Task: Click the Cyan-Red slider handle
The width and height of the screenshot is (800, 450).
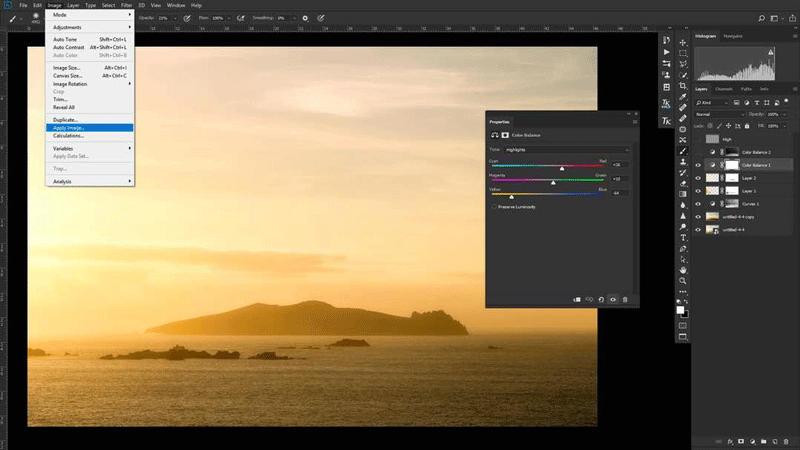Action: coord(562,168)
